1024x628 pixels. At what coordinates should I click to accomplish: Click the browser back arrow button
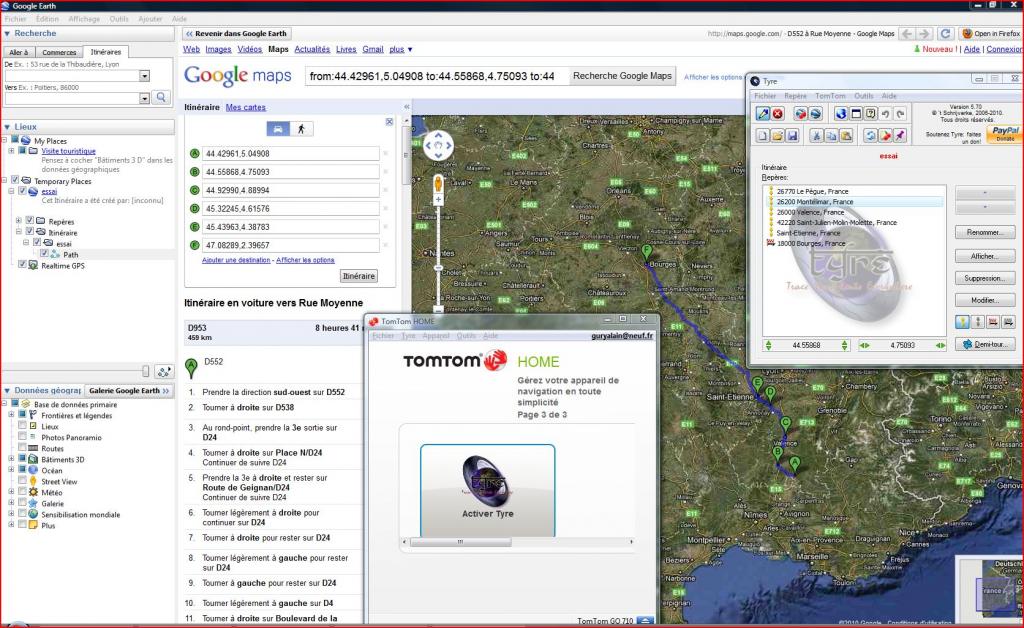click(x=906, y=33)
